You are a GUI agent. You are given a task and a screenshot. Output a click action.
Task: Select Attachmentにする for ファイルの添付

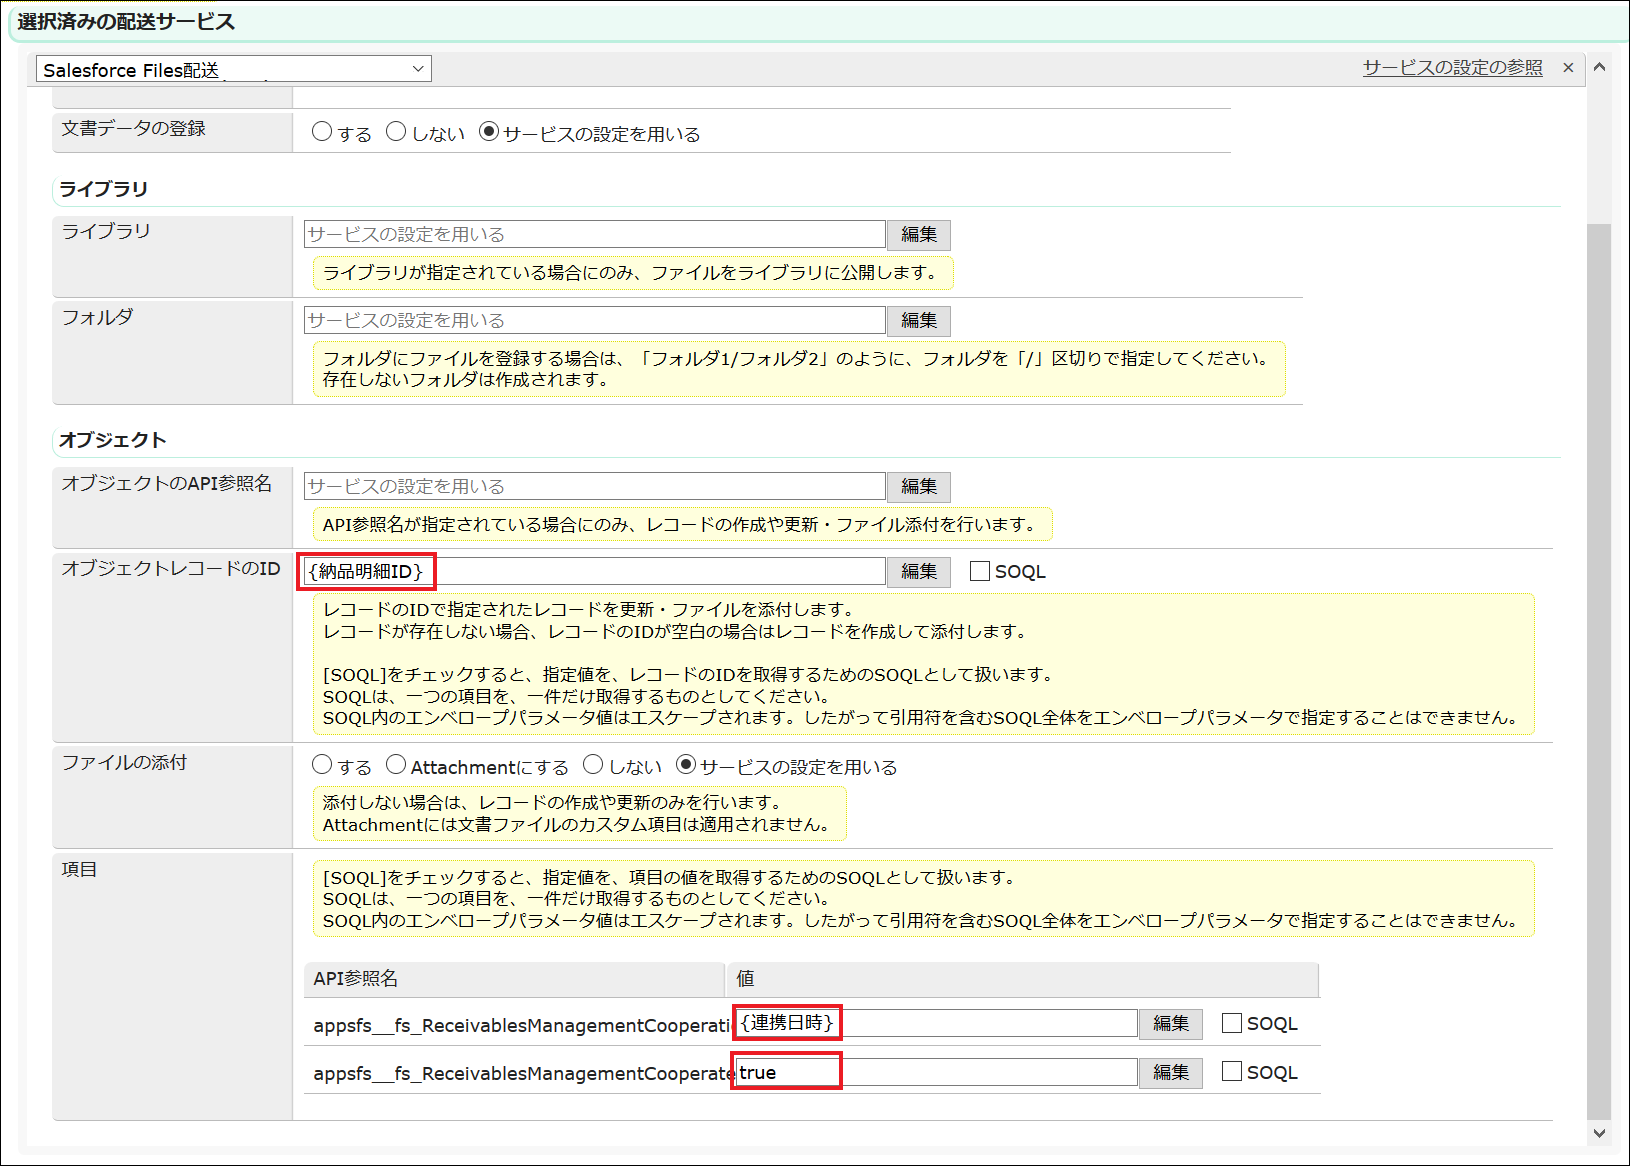click(x=397, y=766)
